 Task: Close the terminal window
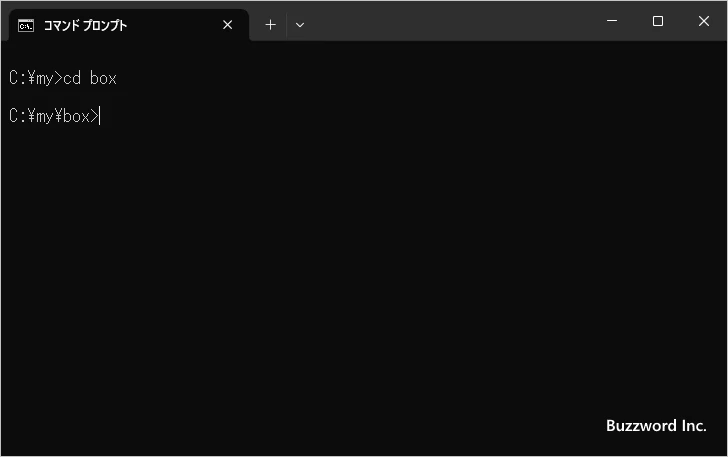tap(704, 21)
